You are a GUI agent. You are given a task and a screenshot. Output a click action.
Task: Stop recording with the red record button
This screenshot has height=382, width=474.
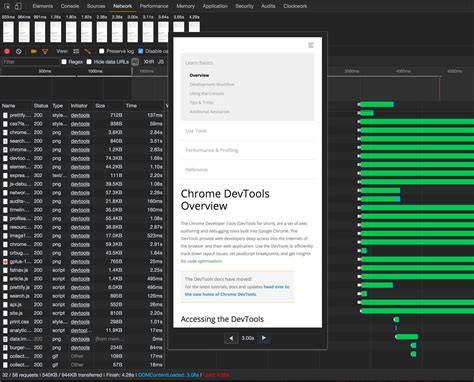7,51
